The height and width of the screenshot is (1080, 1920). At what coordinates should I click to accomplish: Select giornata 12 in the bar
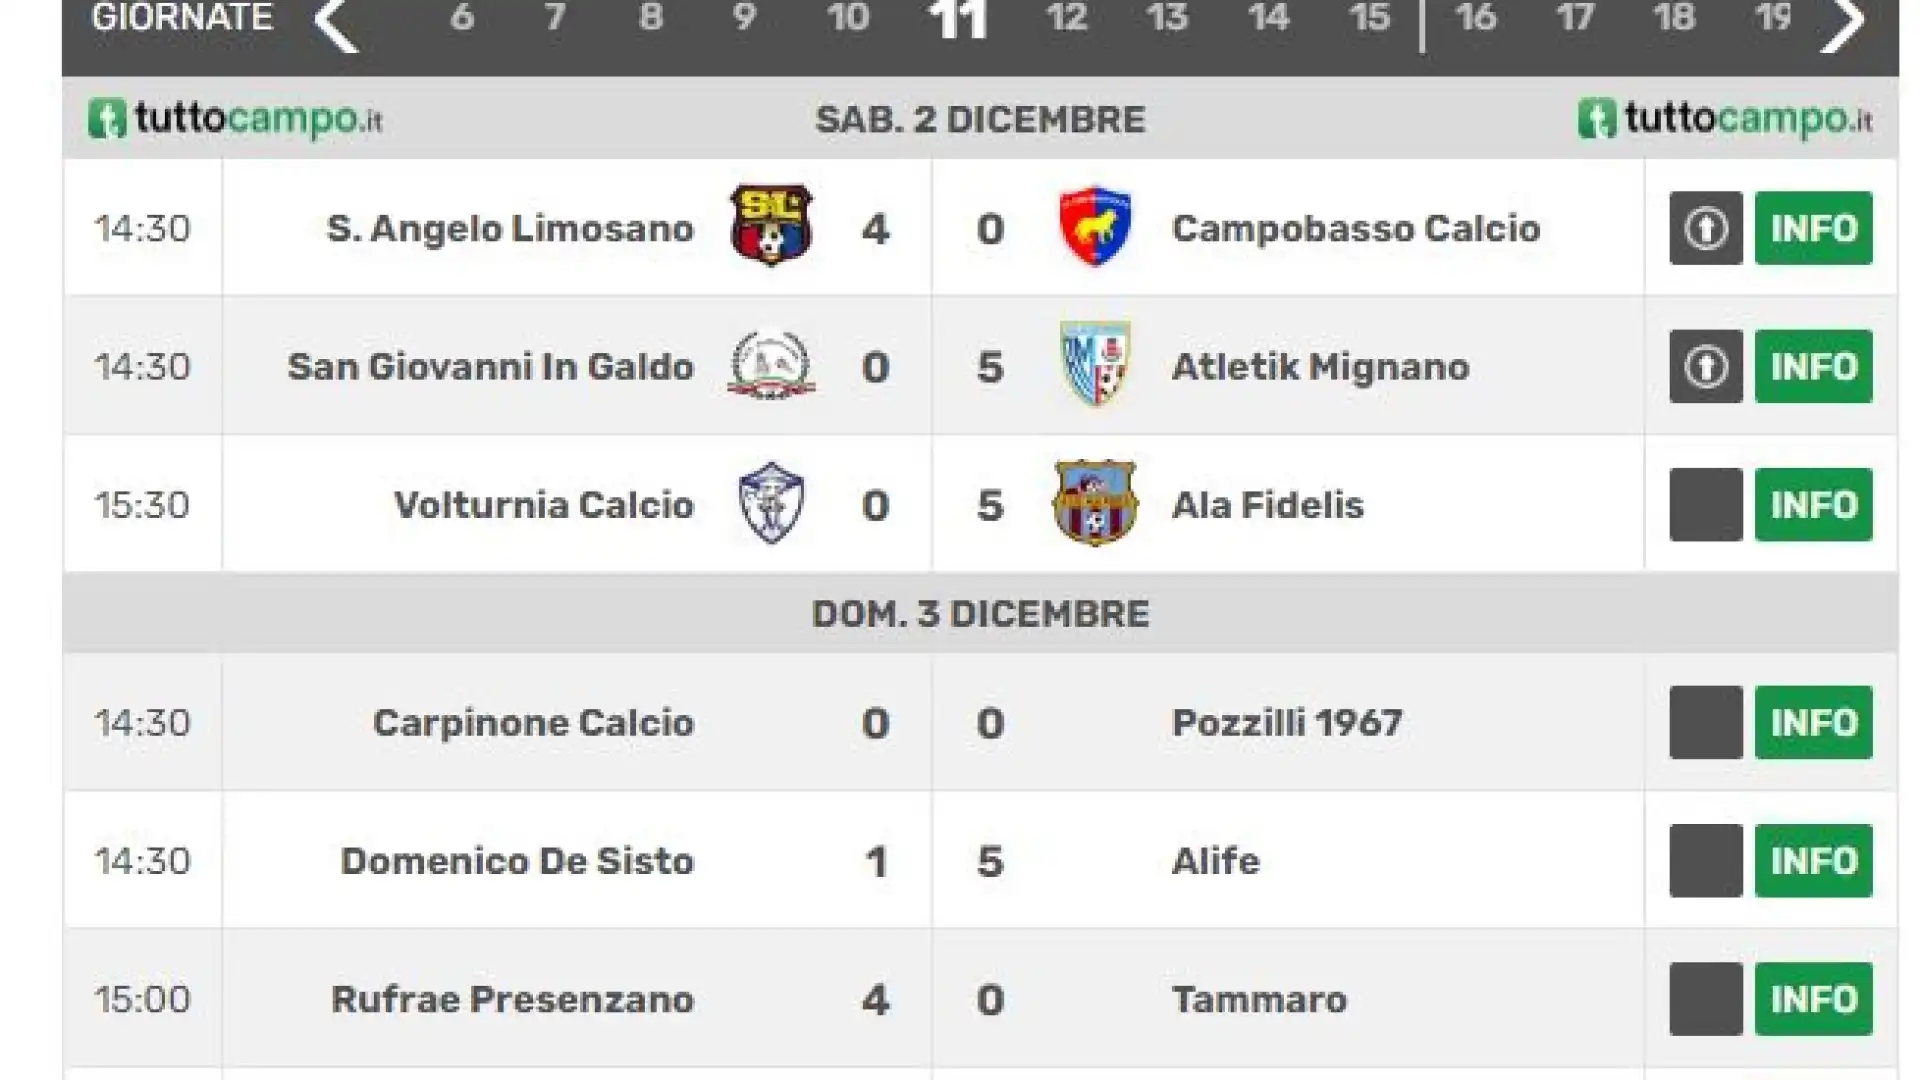click(x=1067, y=18)
